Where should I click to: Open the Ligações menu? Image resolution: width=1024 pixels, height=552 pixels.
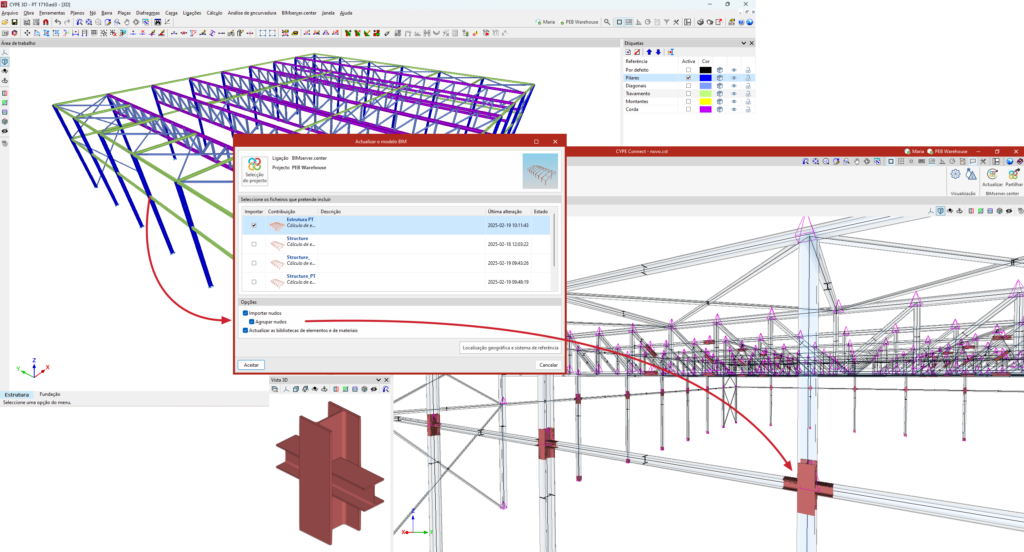point(192,13)
